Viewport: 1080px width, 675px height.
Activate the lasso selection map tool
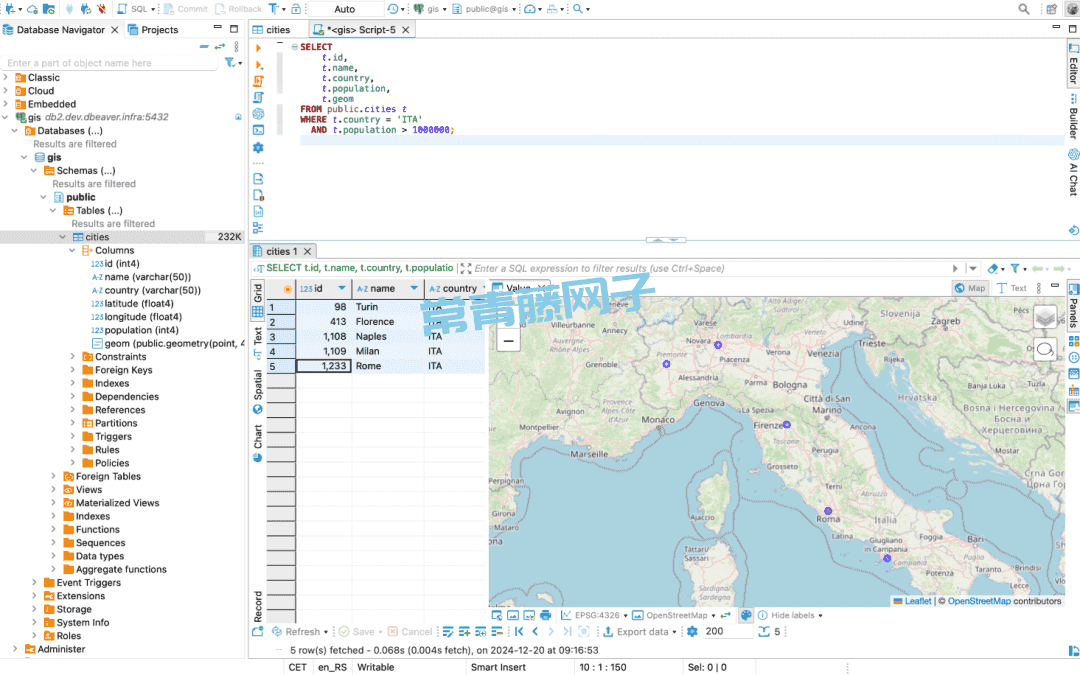coord(1045,349)
